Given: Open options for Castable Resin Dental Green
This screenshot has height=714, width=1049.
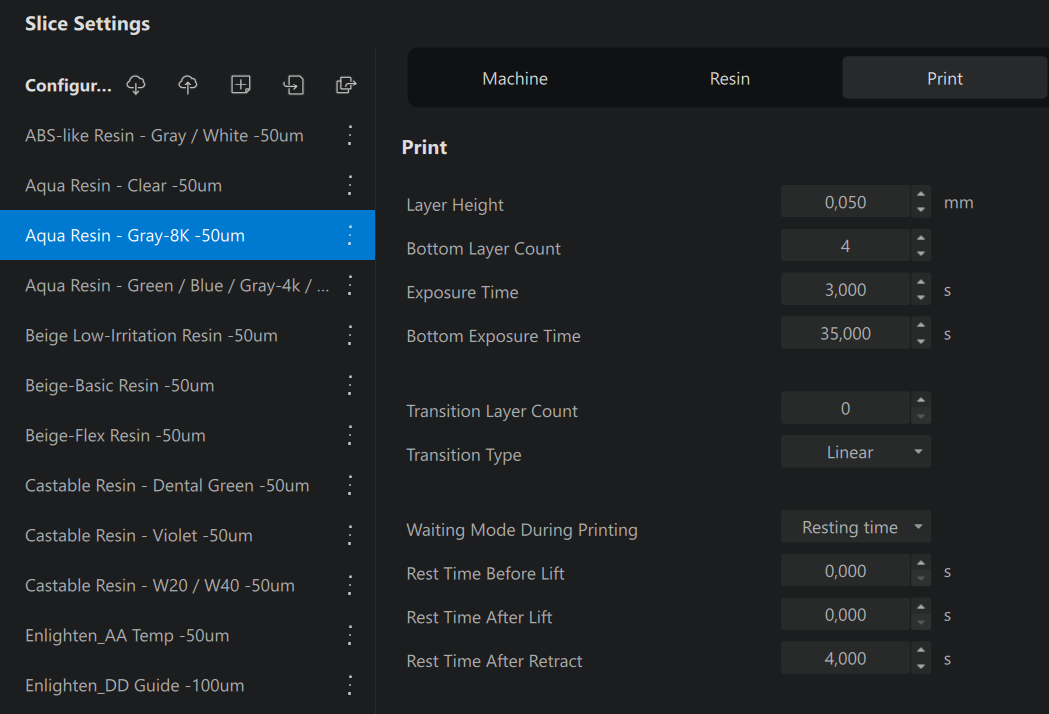Looking at the screenshot, I should (x=350, y=485).
